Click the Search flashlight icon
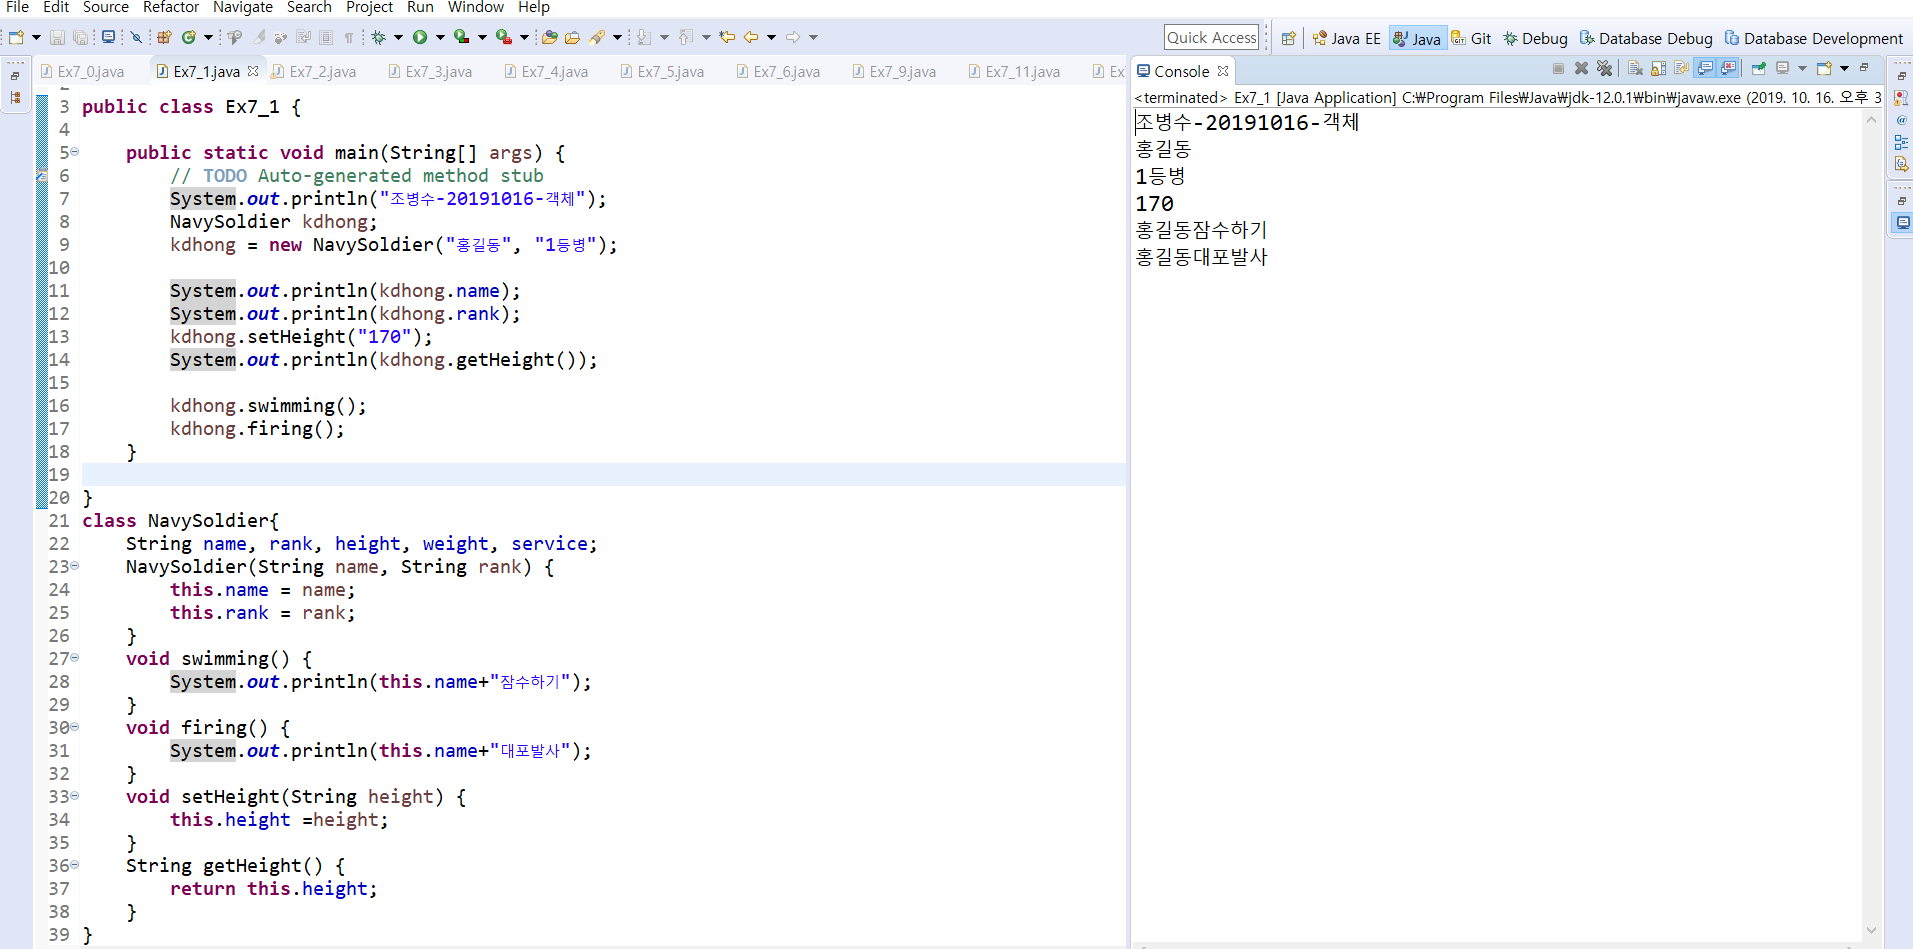Image resolution: width=1913 pixels, height=949 pixels. (x=597, y=37)
